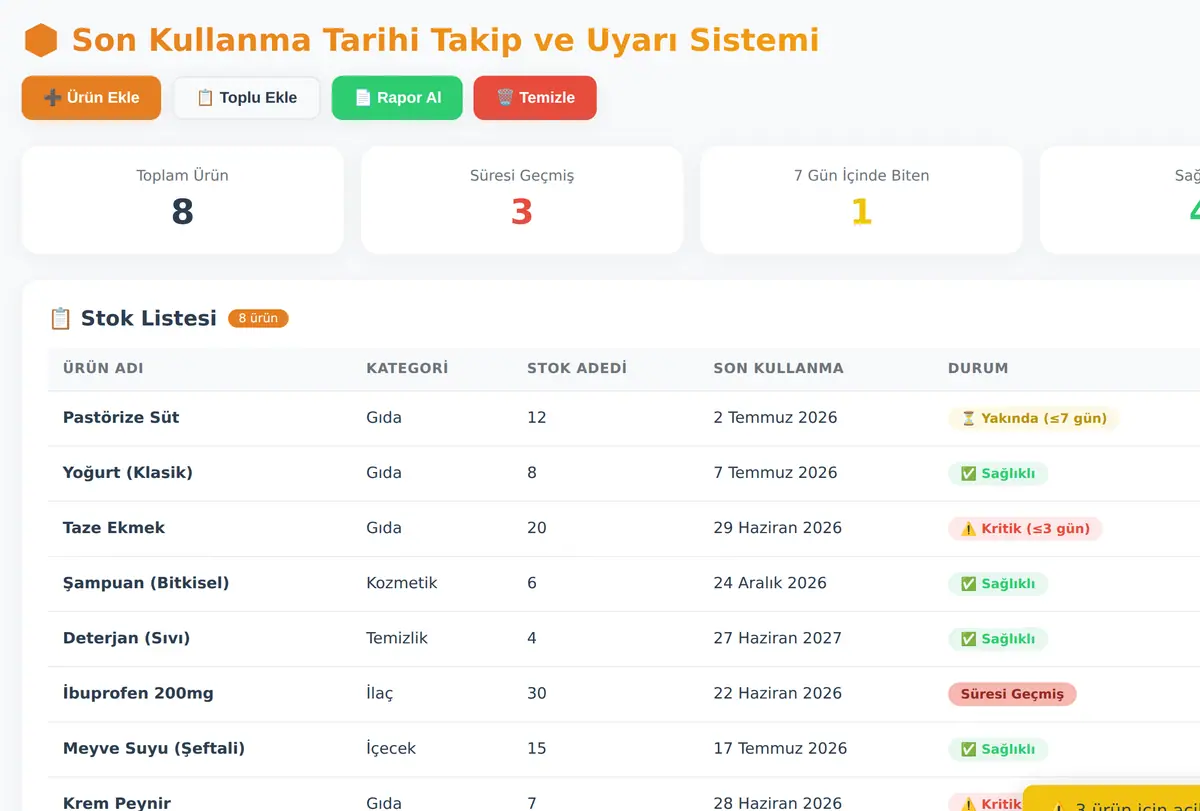
Task: Click the Sağlıklı badge in the Meyve Suyu row
Action: tap(998, 748)
